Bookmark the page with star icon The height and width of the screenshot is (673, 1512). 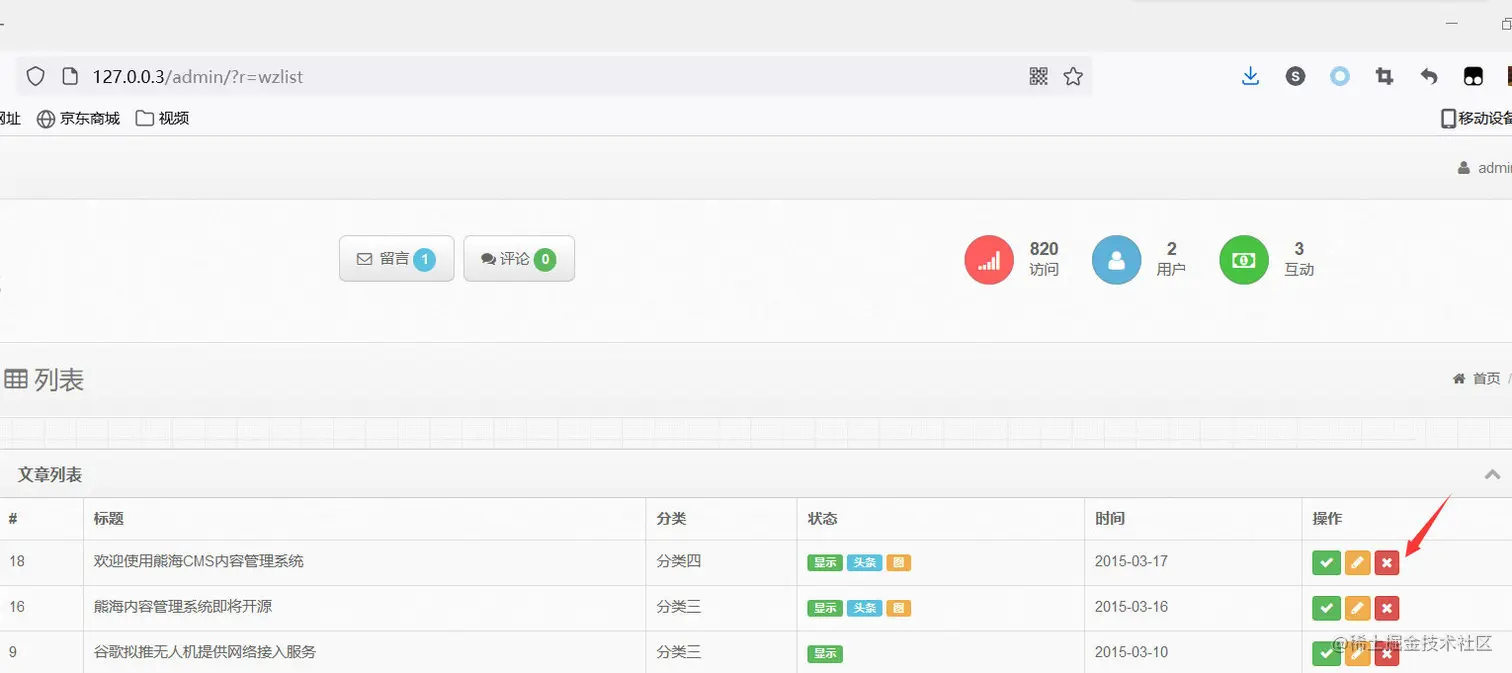1073,76
